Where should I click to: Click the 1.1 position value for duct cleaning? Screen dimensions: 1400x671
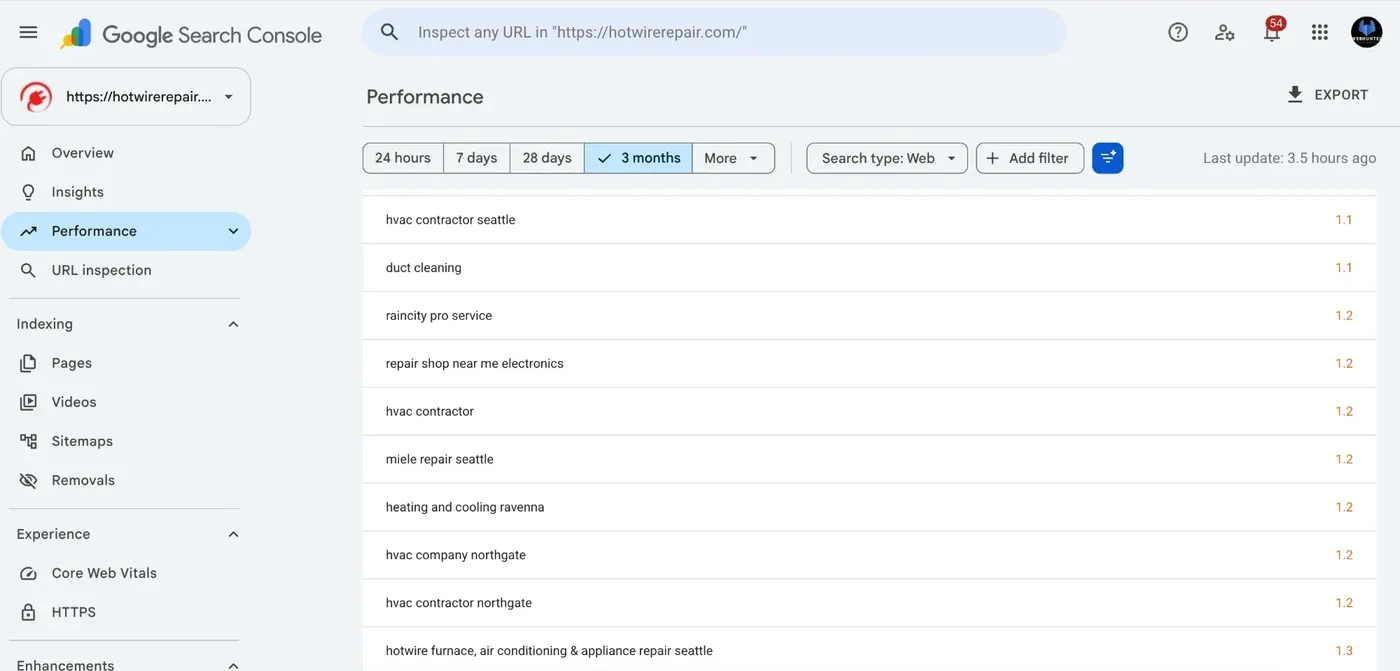click(x=1344, y=268)
